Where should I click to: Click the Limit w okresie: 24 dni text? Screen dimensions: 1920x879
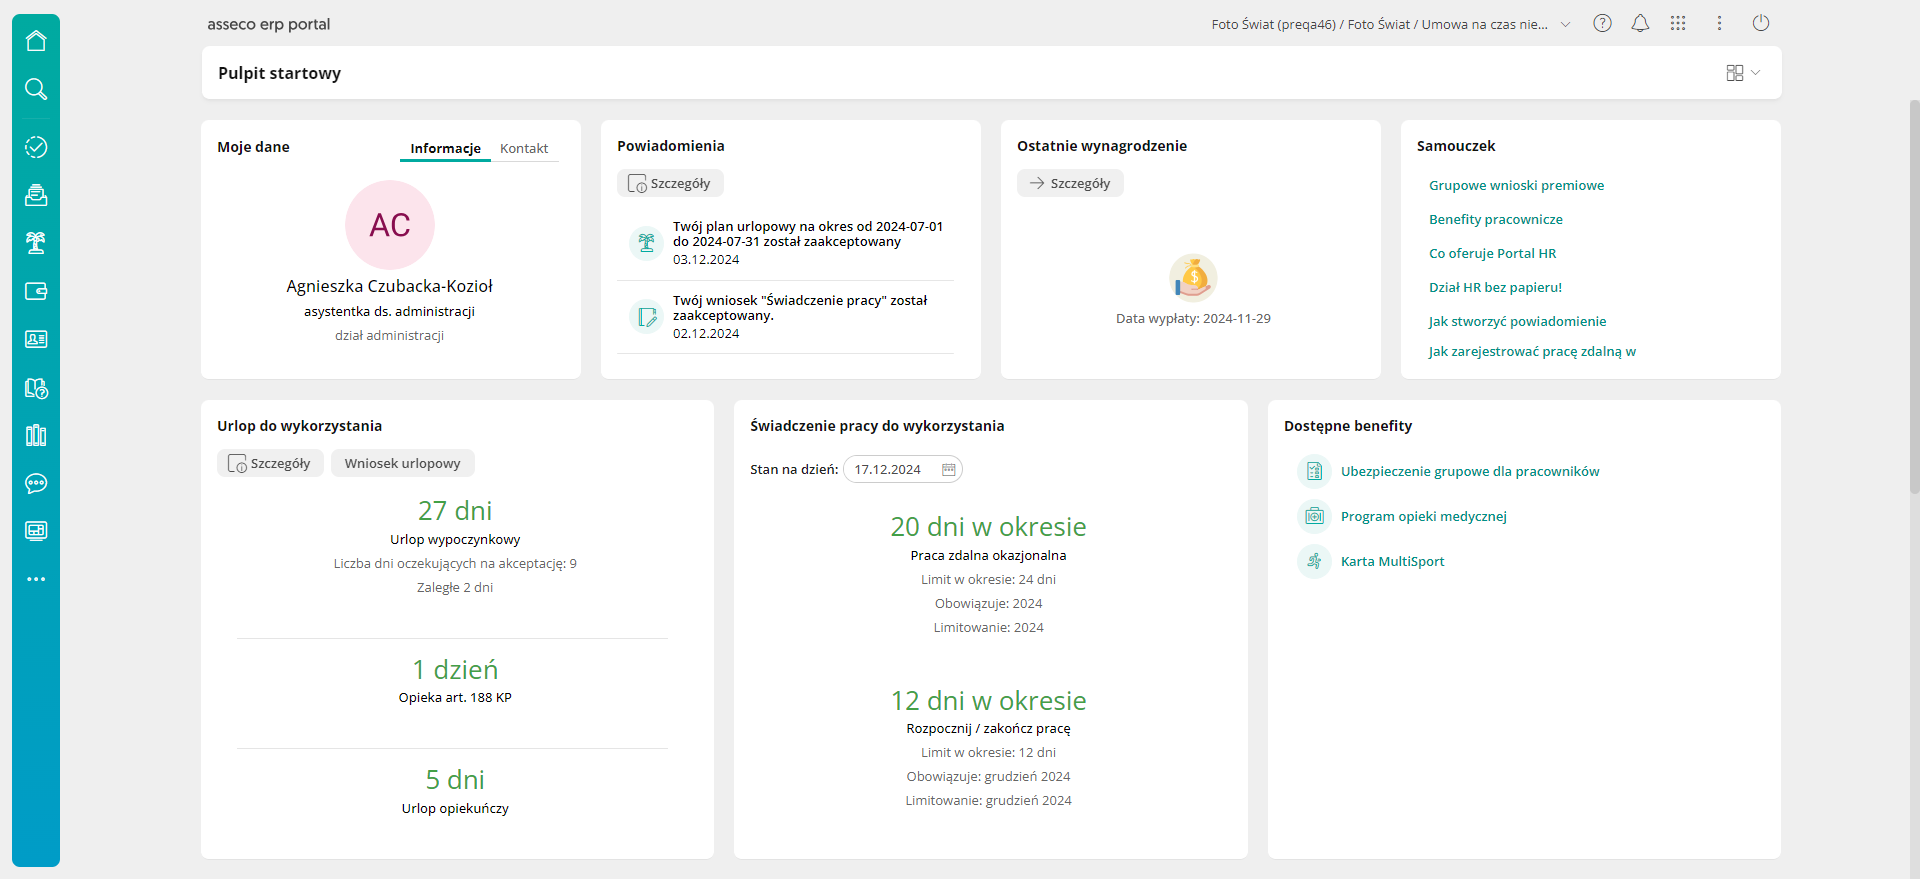click(x=988, y=579)
